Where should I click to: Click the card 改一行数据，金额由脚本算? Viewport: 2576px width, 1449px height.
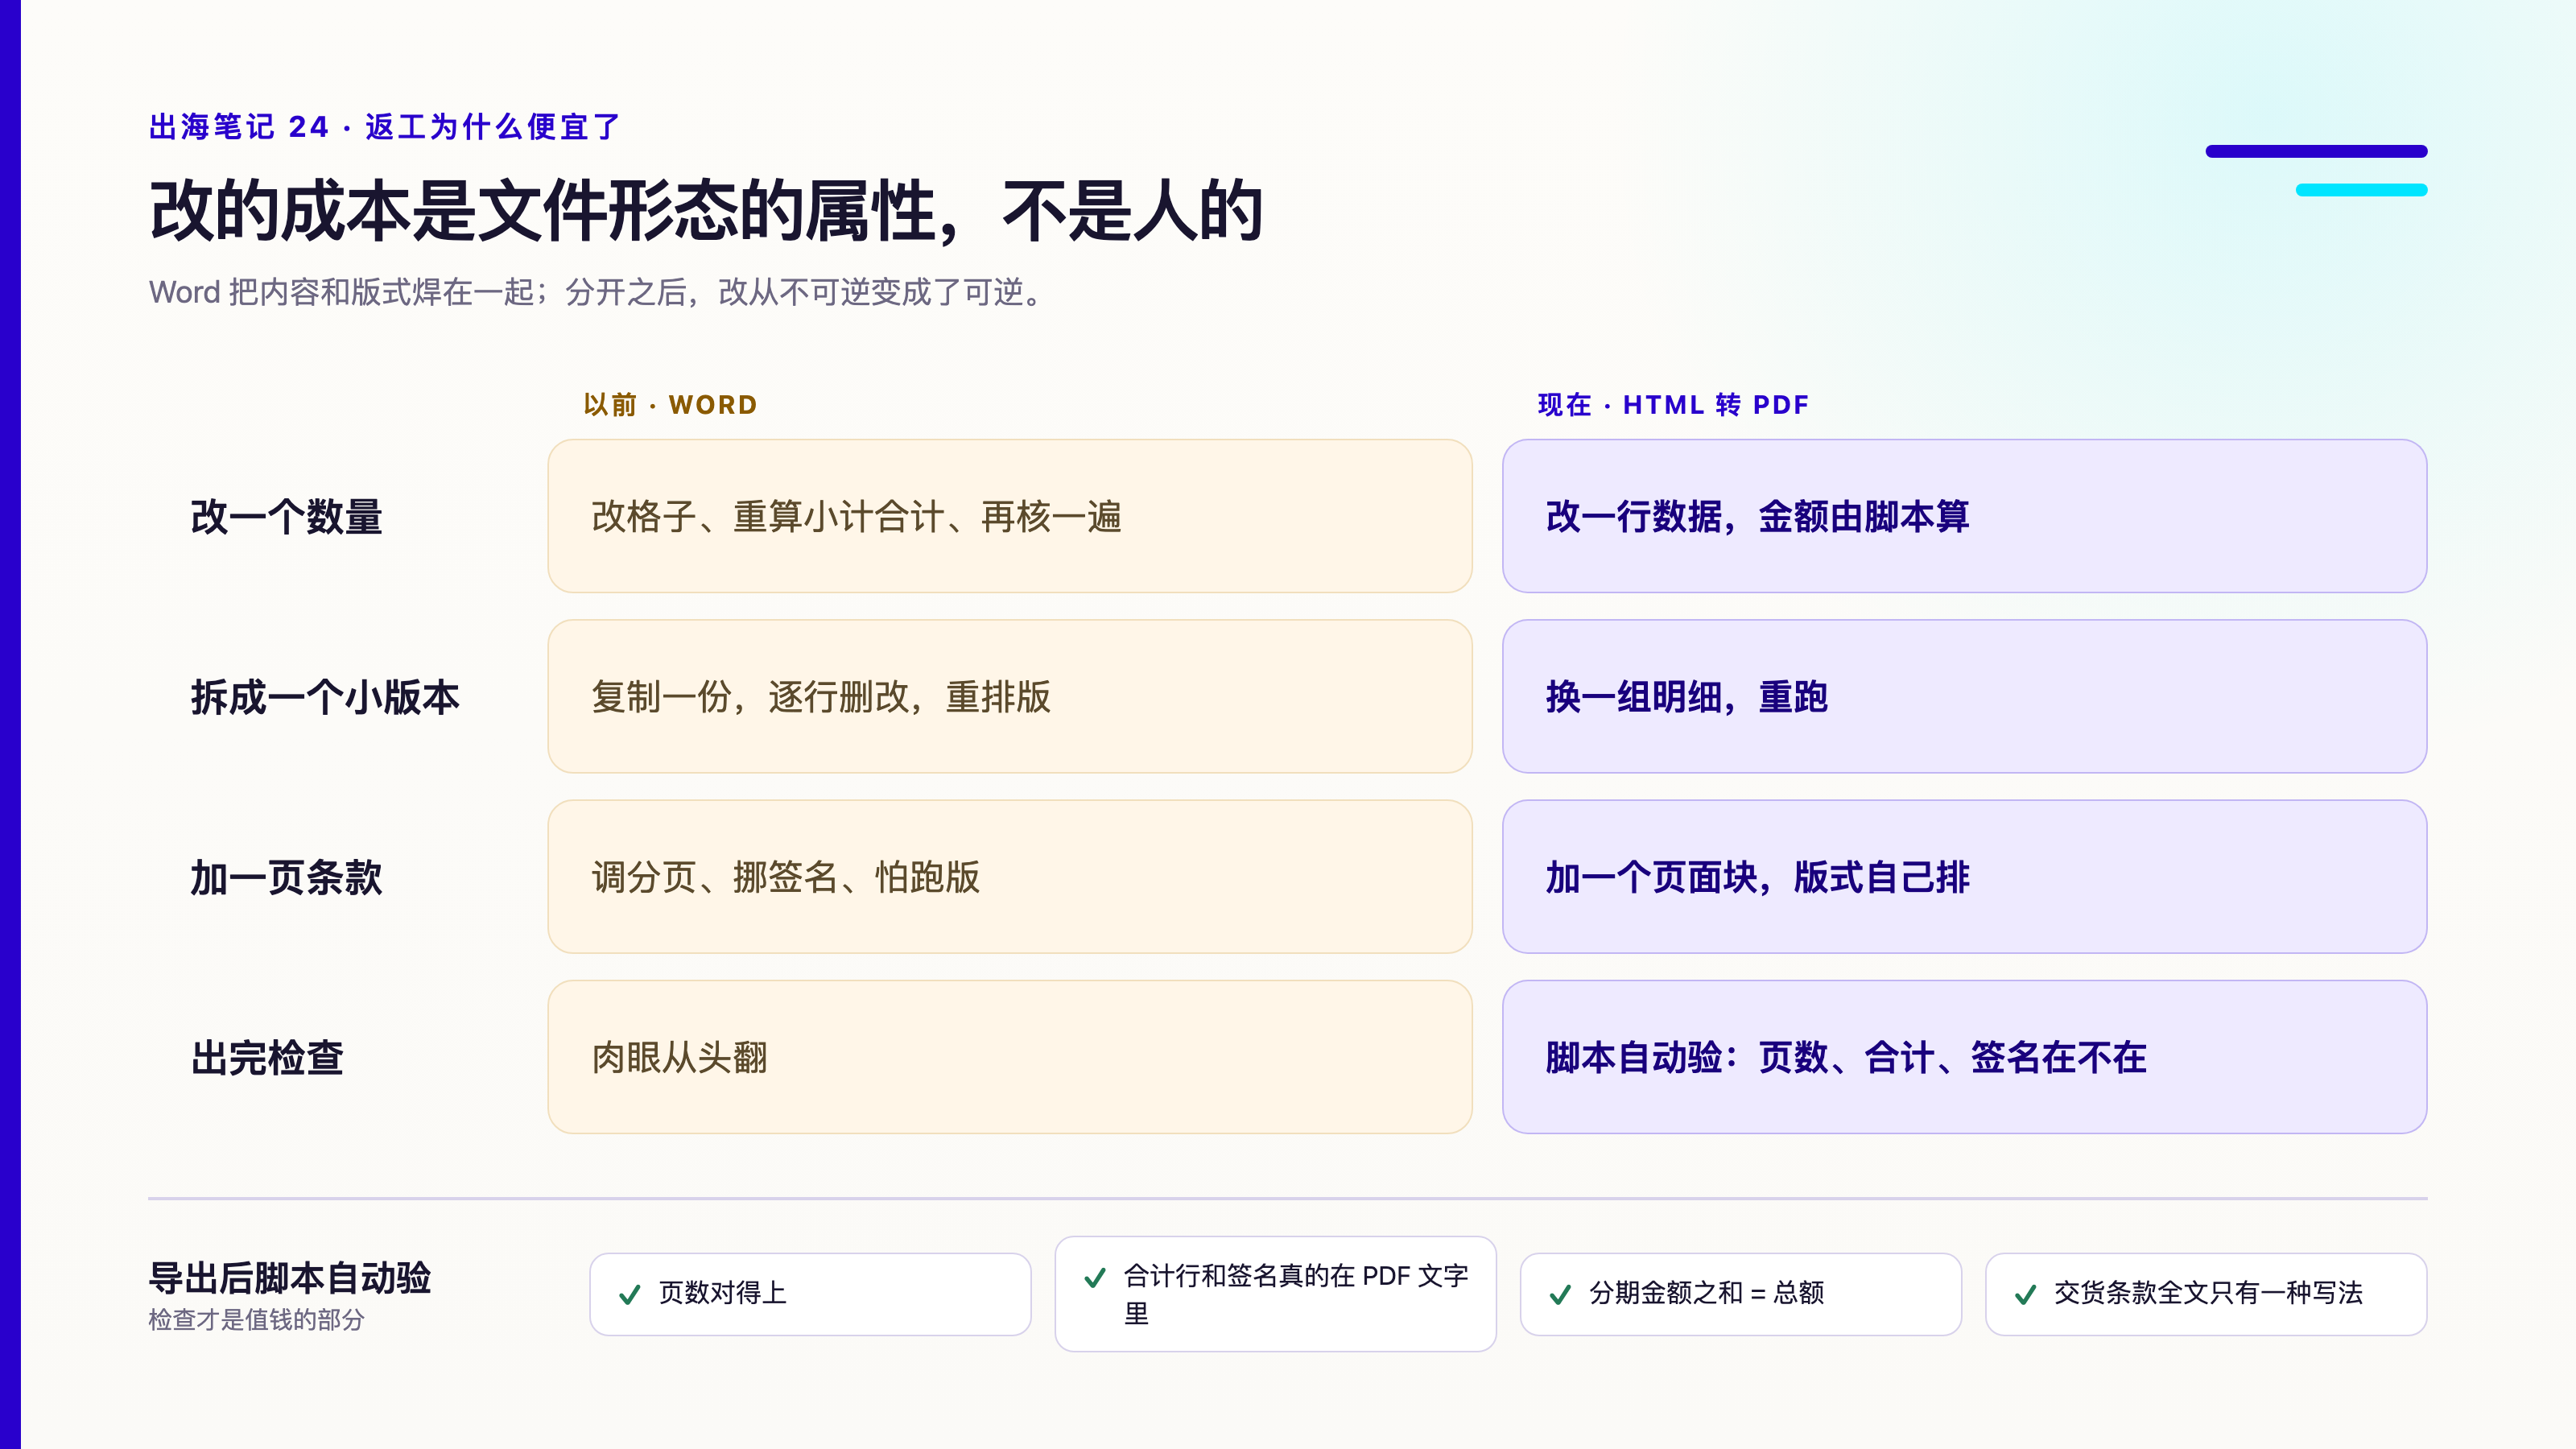1964,516
